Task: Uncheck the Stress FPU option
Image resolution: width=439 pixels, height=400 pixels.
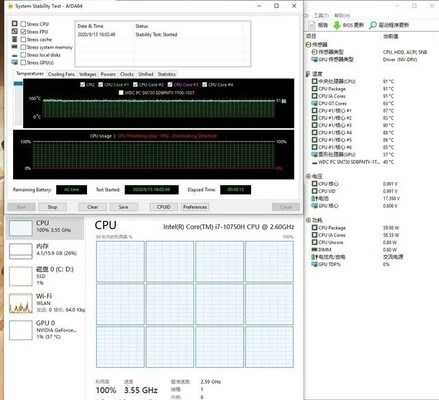Action: (23, 32)
